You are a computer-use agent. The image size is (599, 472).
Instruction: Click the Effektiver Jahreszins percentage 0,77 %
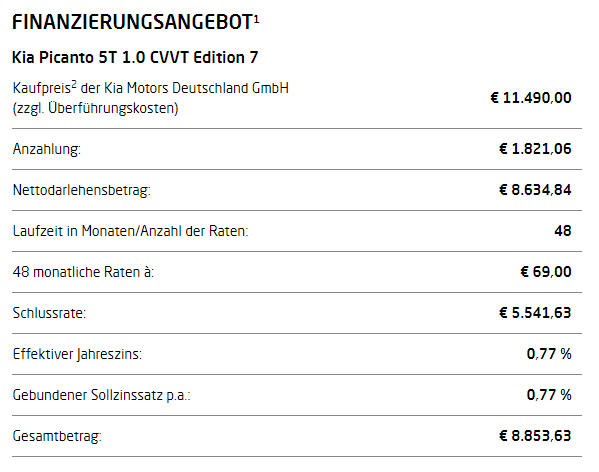coord(549,354)
